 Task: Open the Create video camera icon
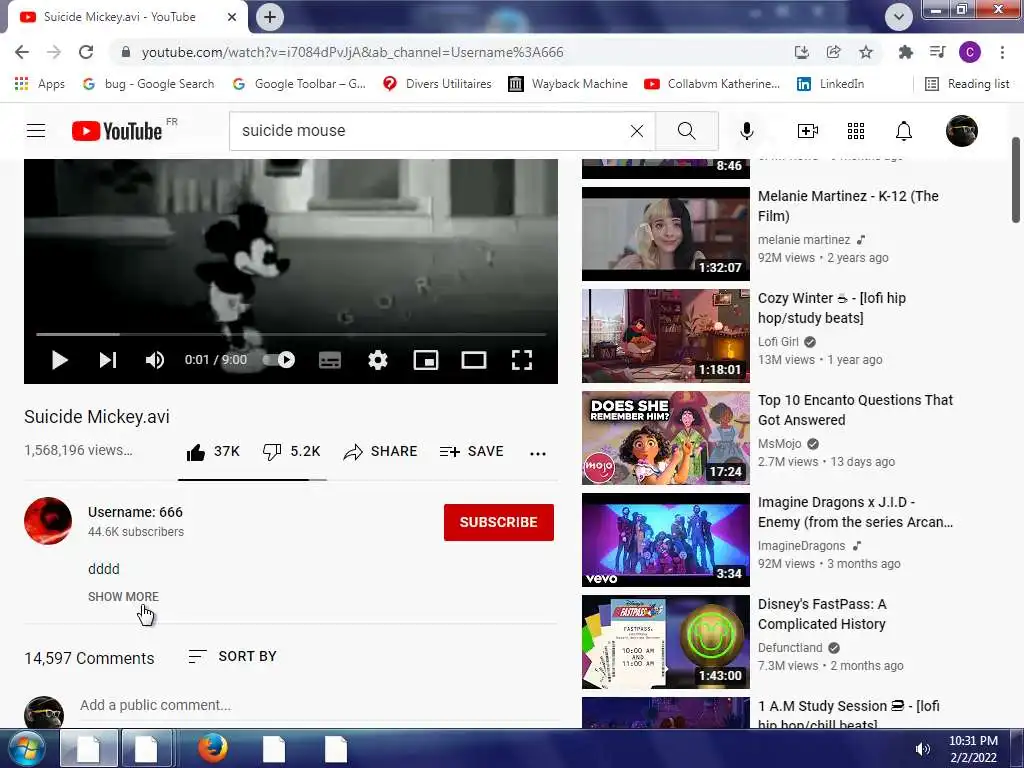click(807, 131)
